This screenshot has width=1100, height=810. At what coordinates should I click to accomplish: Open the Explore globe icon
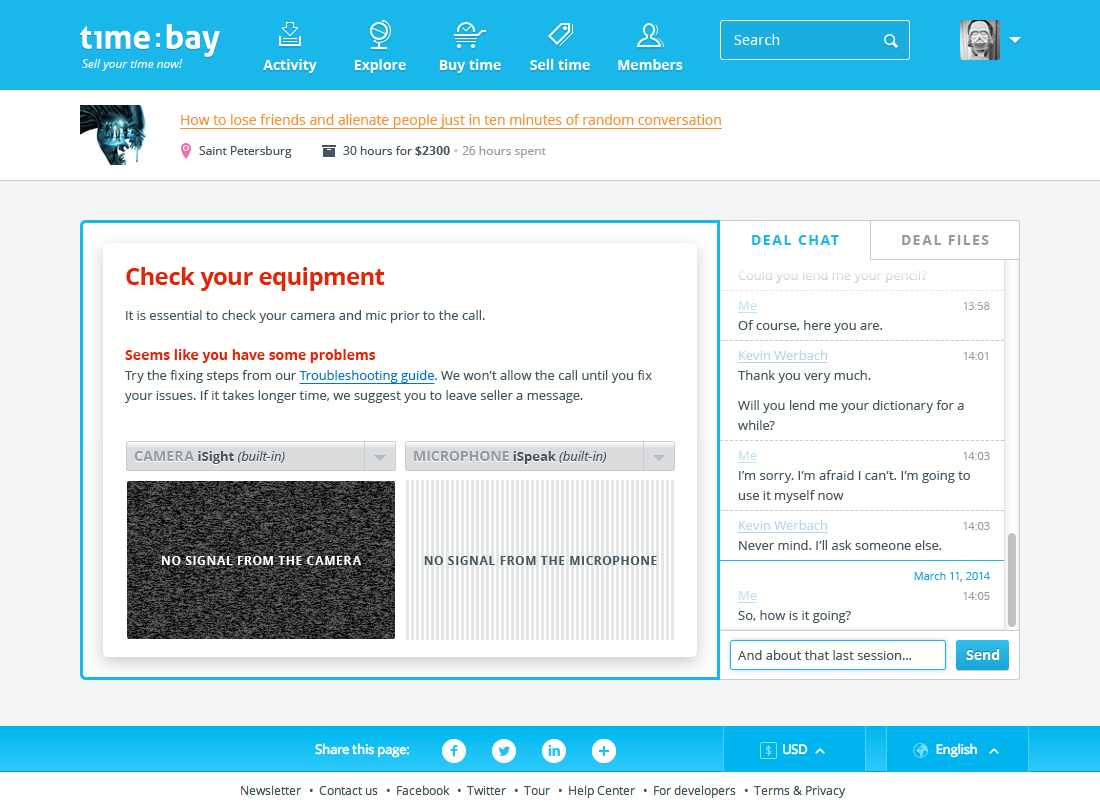click(x=380, y=35)
